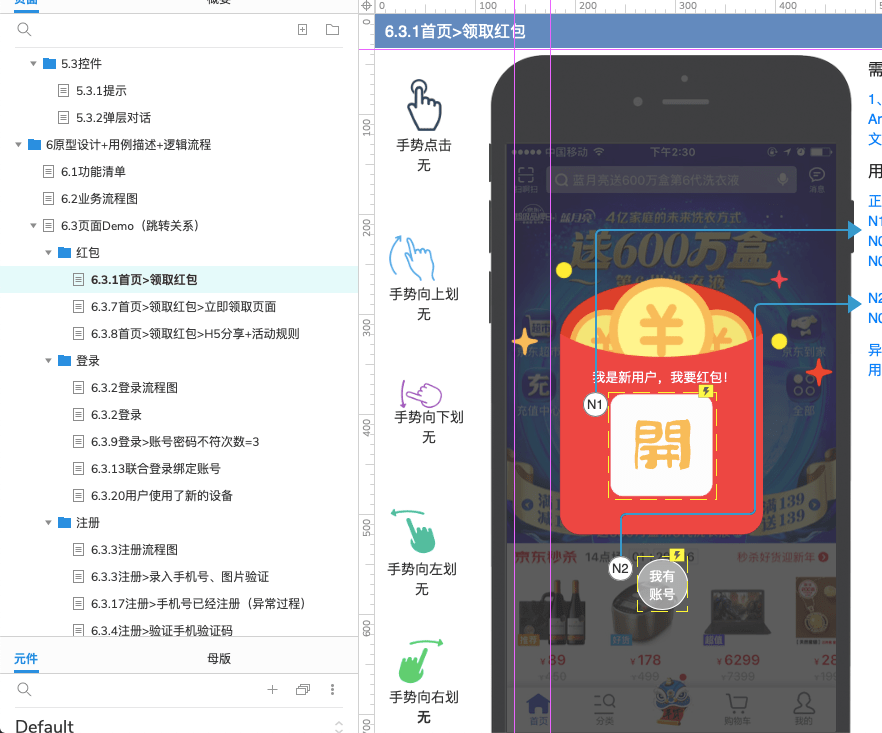Open page 5.3.1提示

(101, 91)
